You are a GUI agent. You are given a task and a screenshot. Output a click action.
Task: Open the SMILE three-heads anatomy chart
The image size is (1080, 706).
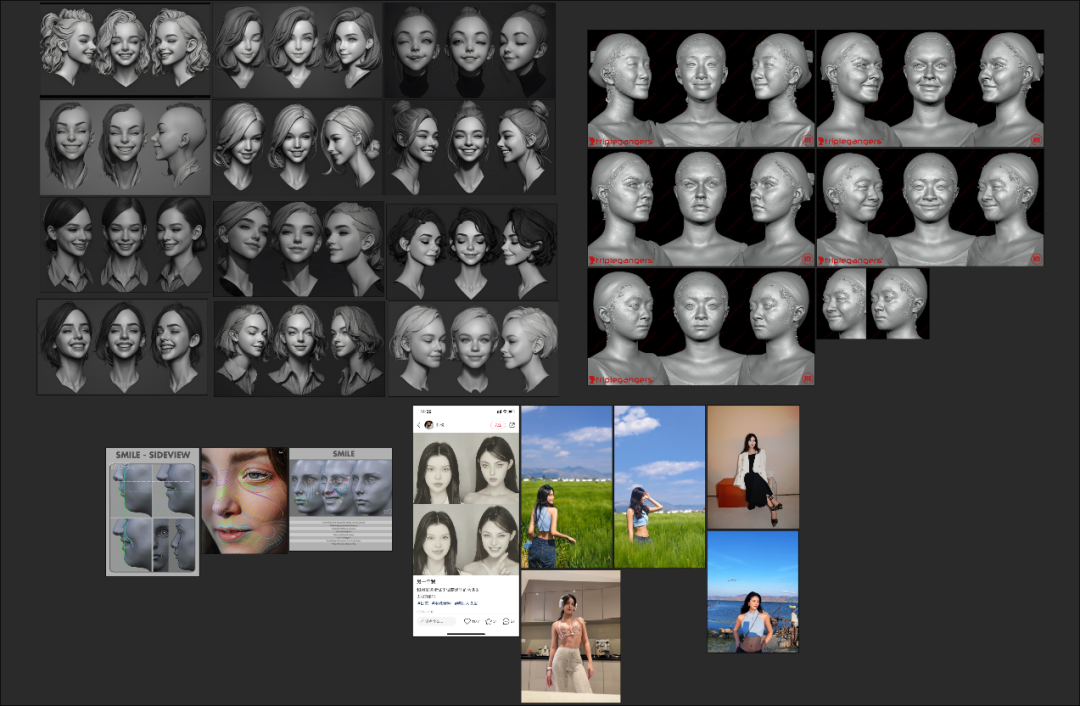click(x=341, y=499)
